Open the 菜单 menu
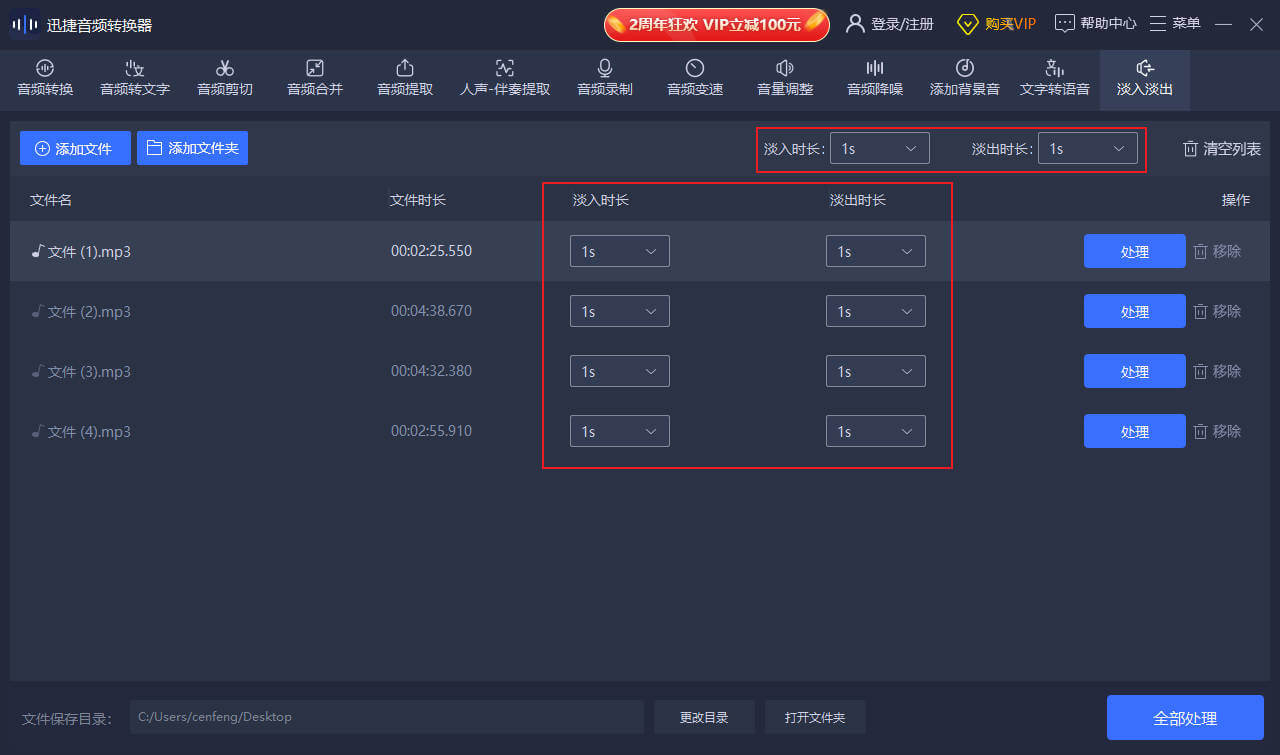The image size is (1280, 755). [1175, 23]
